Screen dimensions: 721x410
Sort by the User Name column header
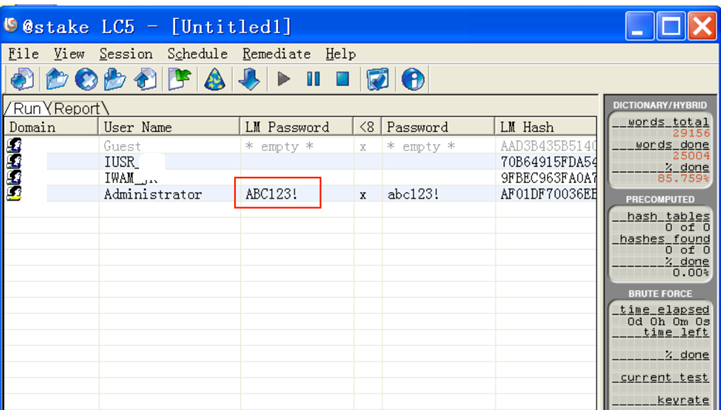click(x=169, y=127)
